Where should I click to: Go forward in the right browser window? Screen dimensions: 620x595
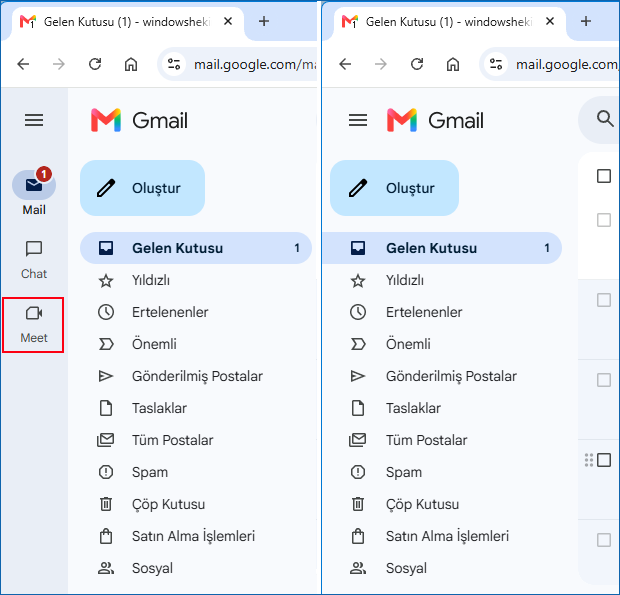click(381, 64)
